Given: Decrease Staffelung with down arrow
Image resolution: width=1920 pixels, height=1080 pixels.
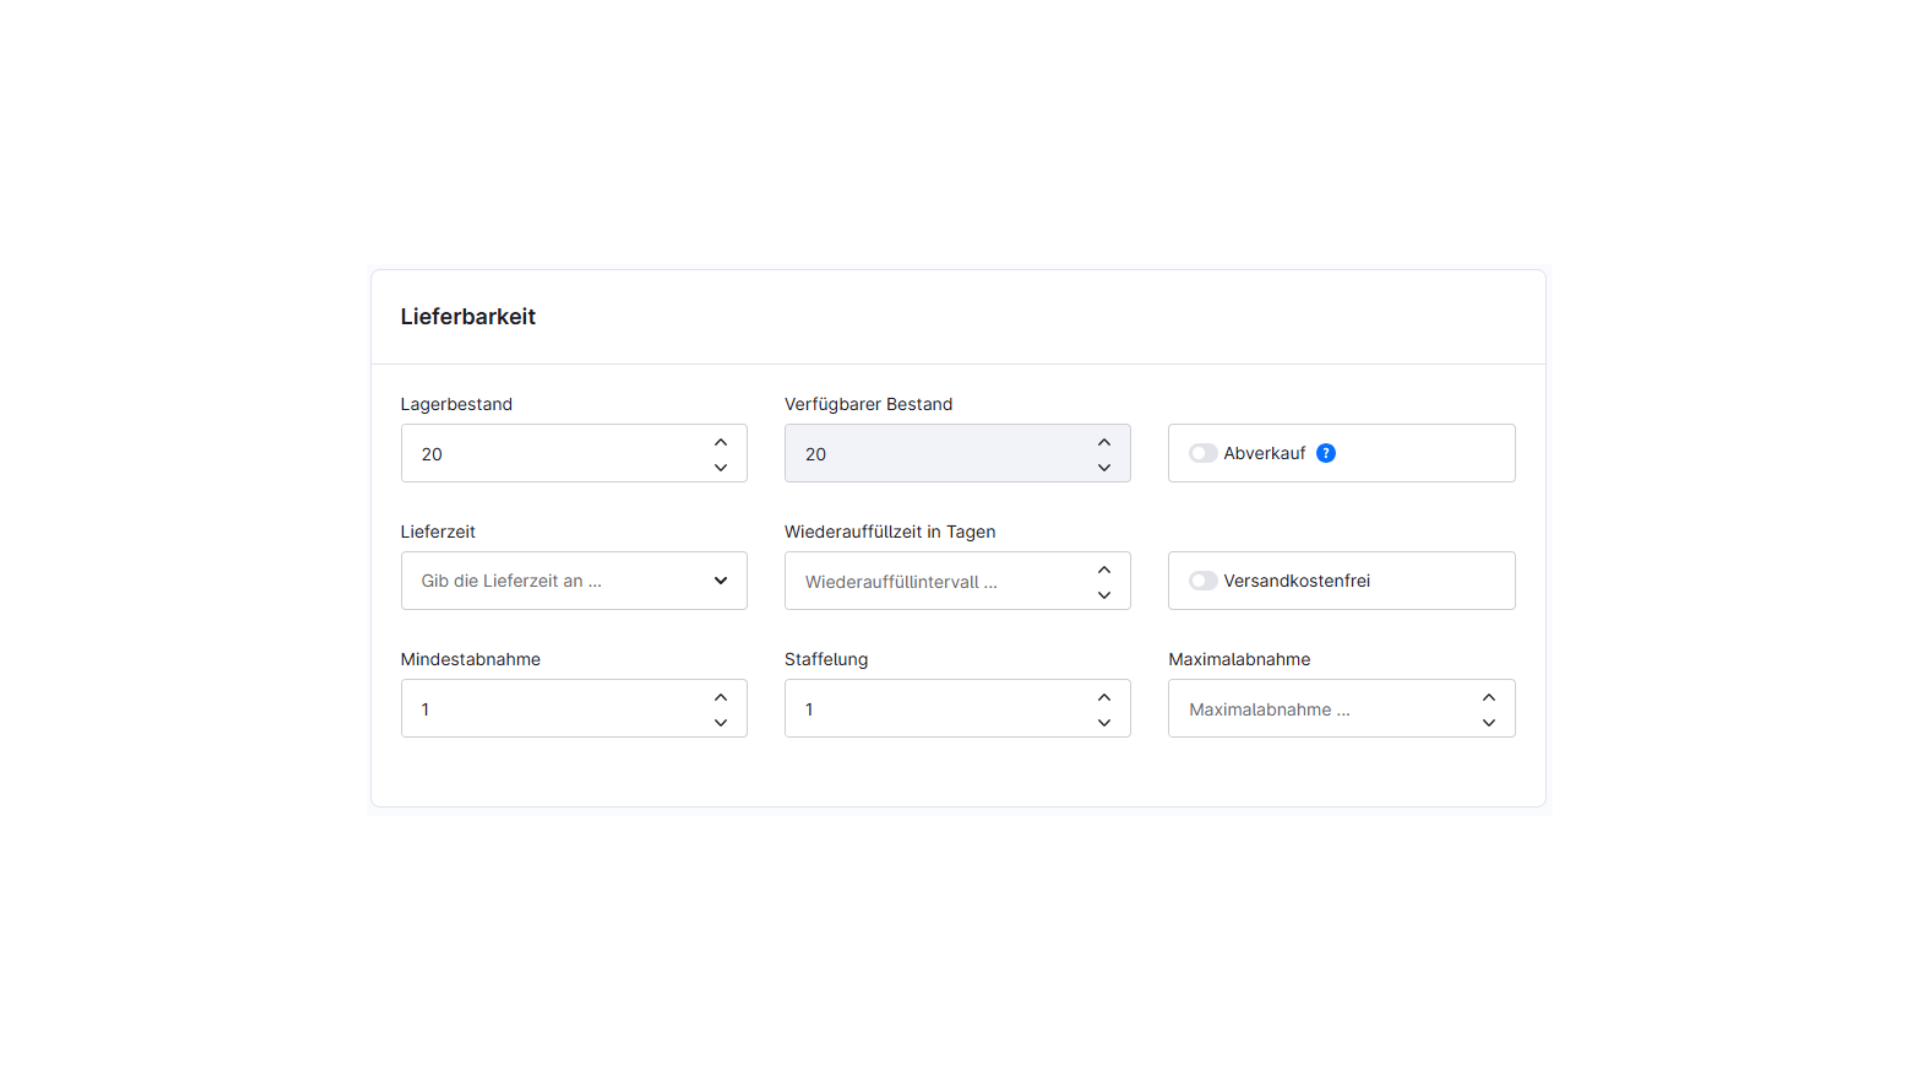Looking at the screenshot, I should point(1104,722).
